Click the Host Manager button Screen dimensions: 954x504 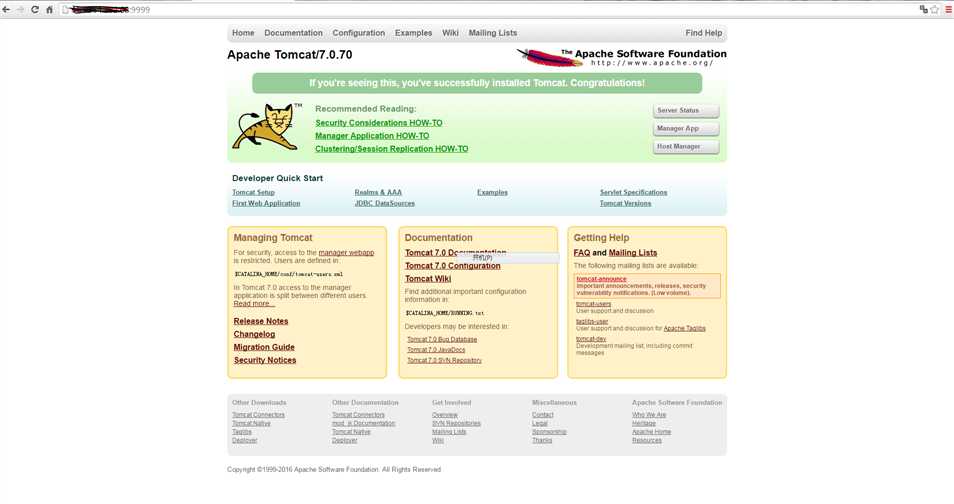[686, 147]
